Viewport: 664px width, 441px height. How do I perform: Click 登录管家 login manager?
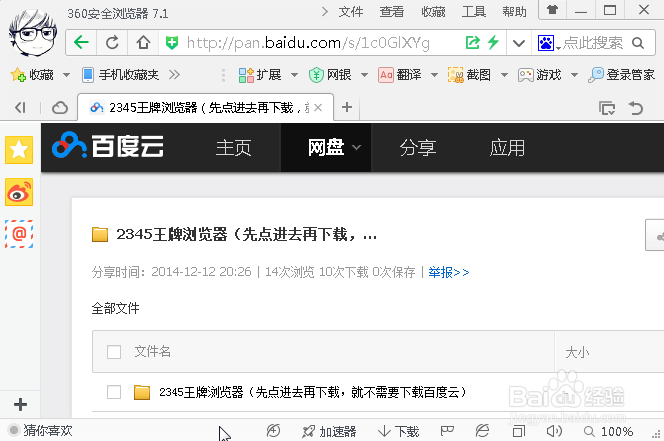tap(622, 75)
